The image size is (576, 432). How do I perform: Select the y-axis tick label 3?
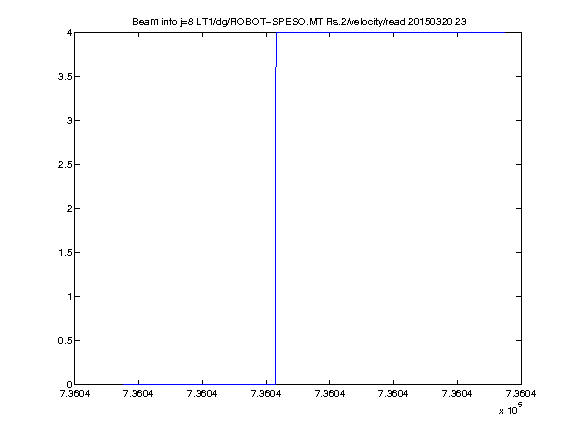click(x=69, y=120)
